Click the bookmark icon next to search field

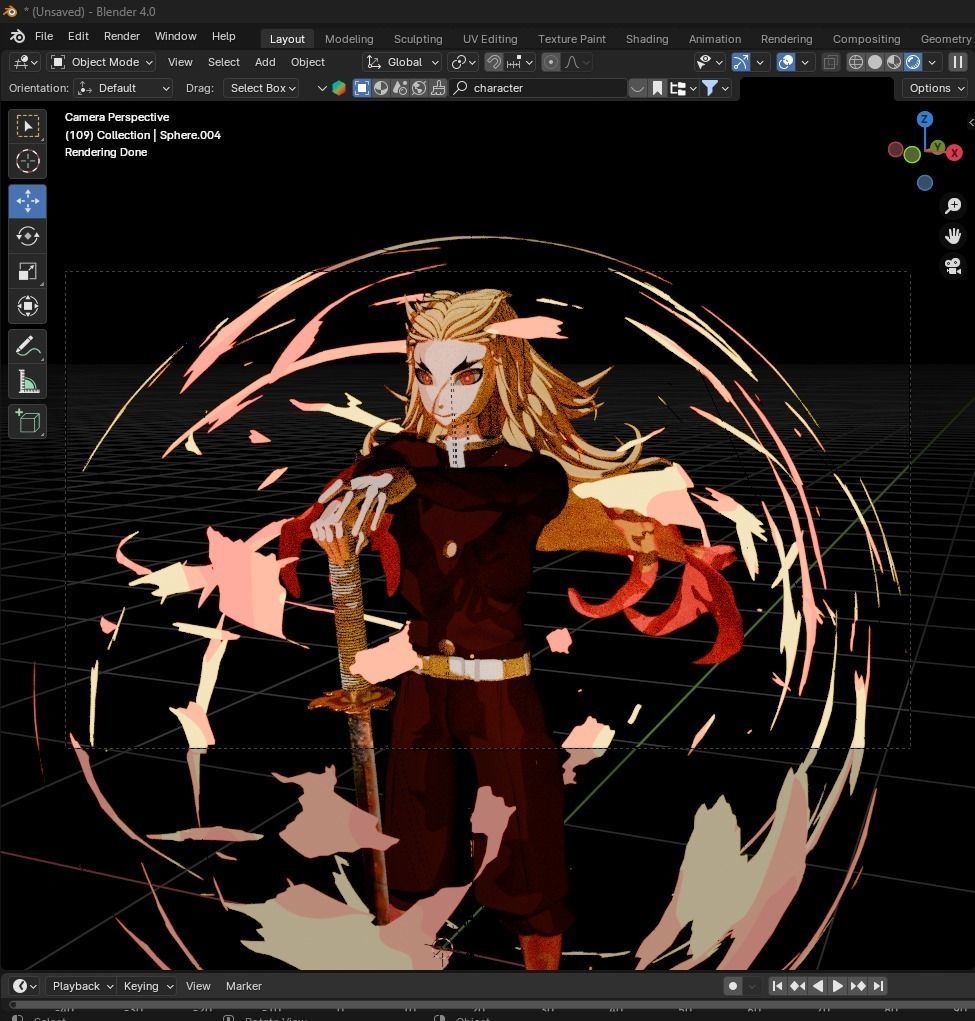click(657, 88)
